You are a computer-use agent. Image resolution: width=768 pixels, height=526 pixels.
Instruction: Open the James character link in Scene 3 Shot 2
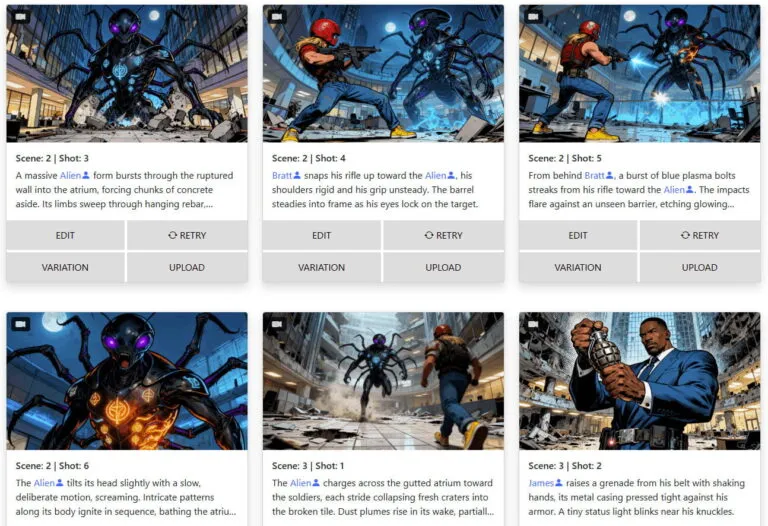point(541,483)
